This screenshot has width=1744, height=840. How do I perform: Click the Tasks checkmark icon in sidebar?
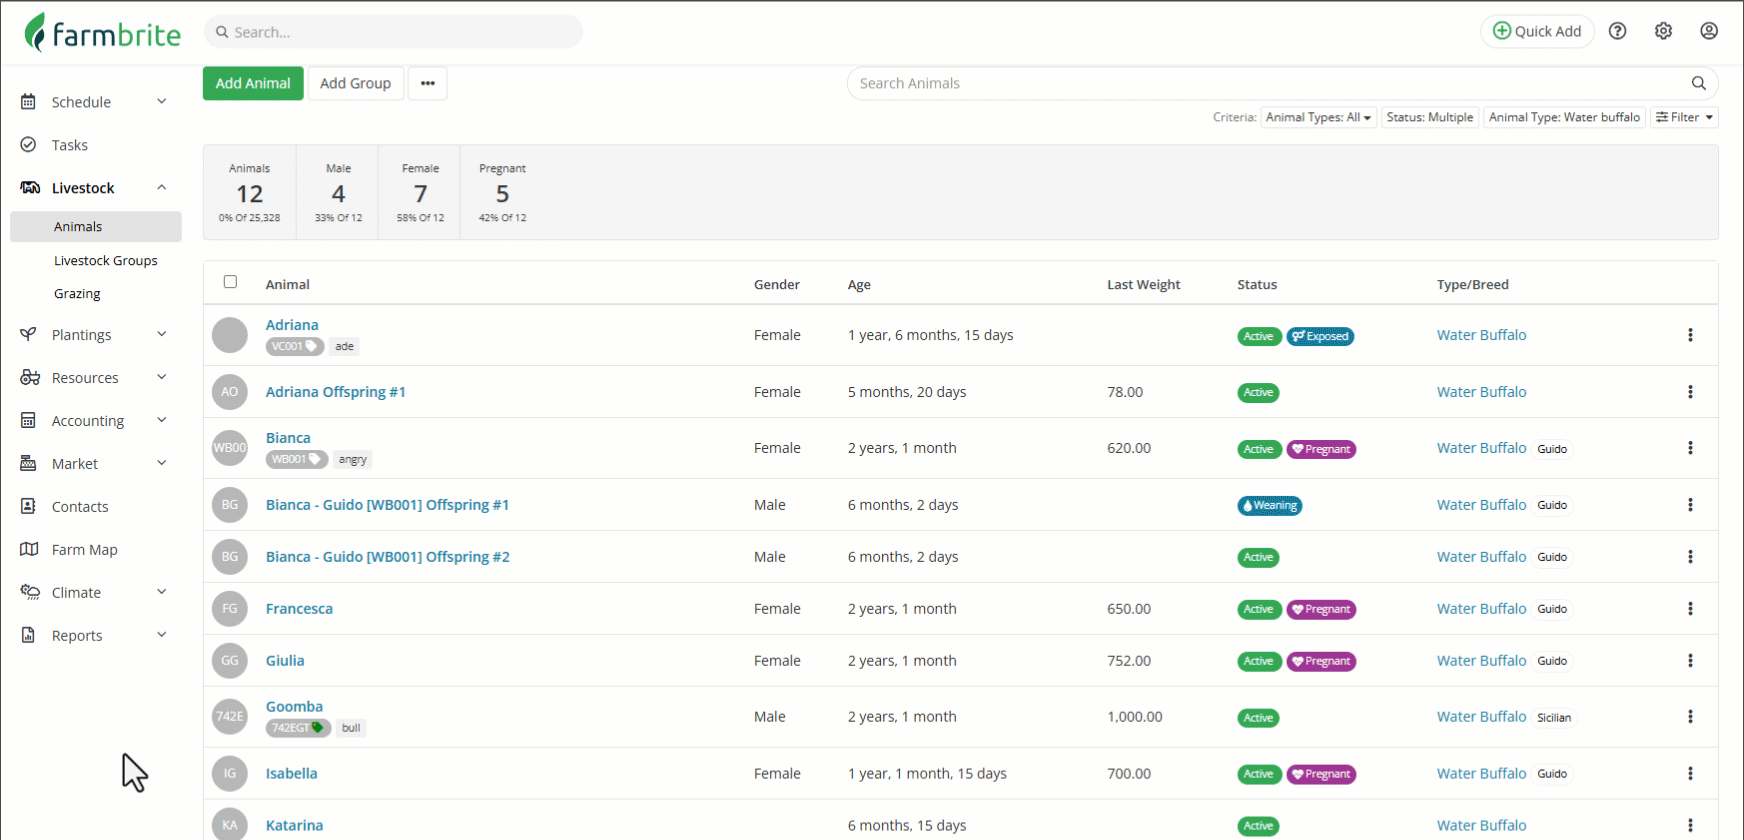click(29, 145)
